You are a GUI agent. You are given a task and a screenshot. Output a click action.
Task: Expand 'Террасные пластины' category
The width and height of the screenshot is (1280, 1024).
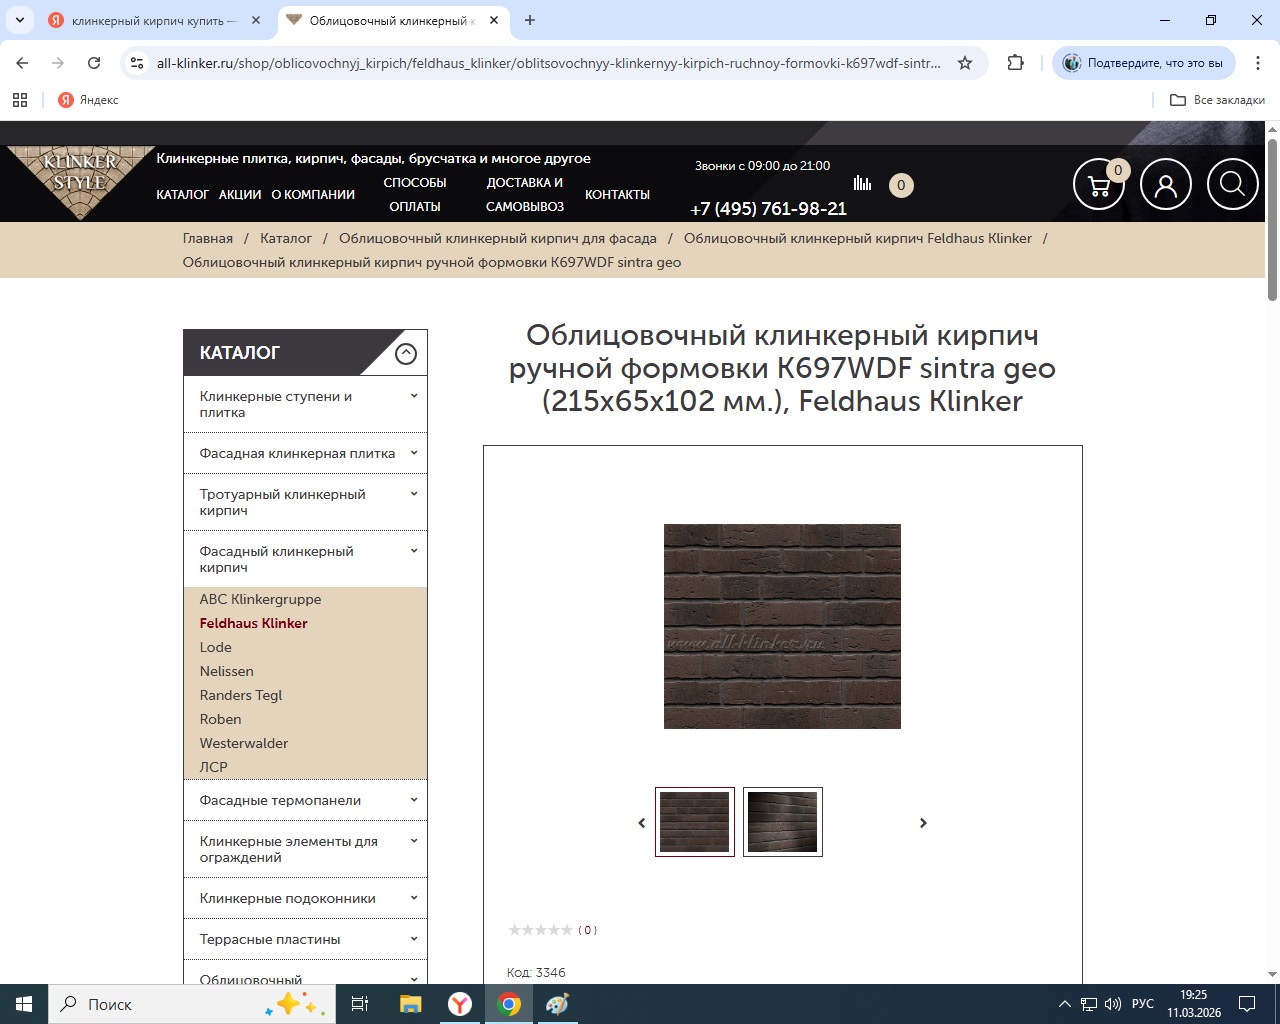point(414,939)
